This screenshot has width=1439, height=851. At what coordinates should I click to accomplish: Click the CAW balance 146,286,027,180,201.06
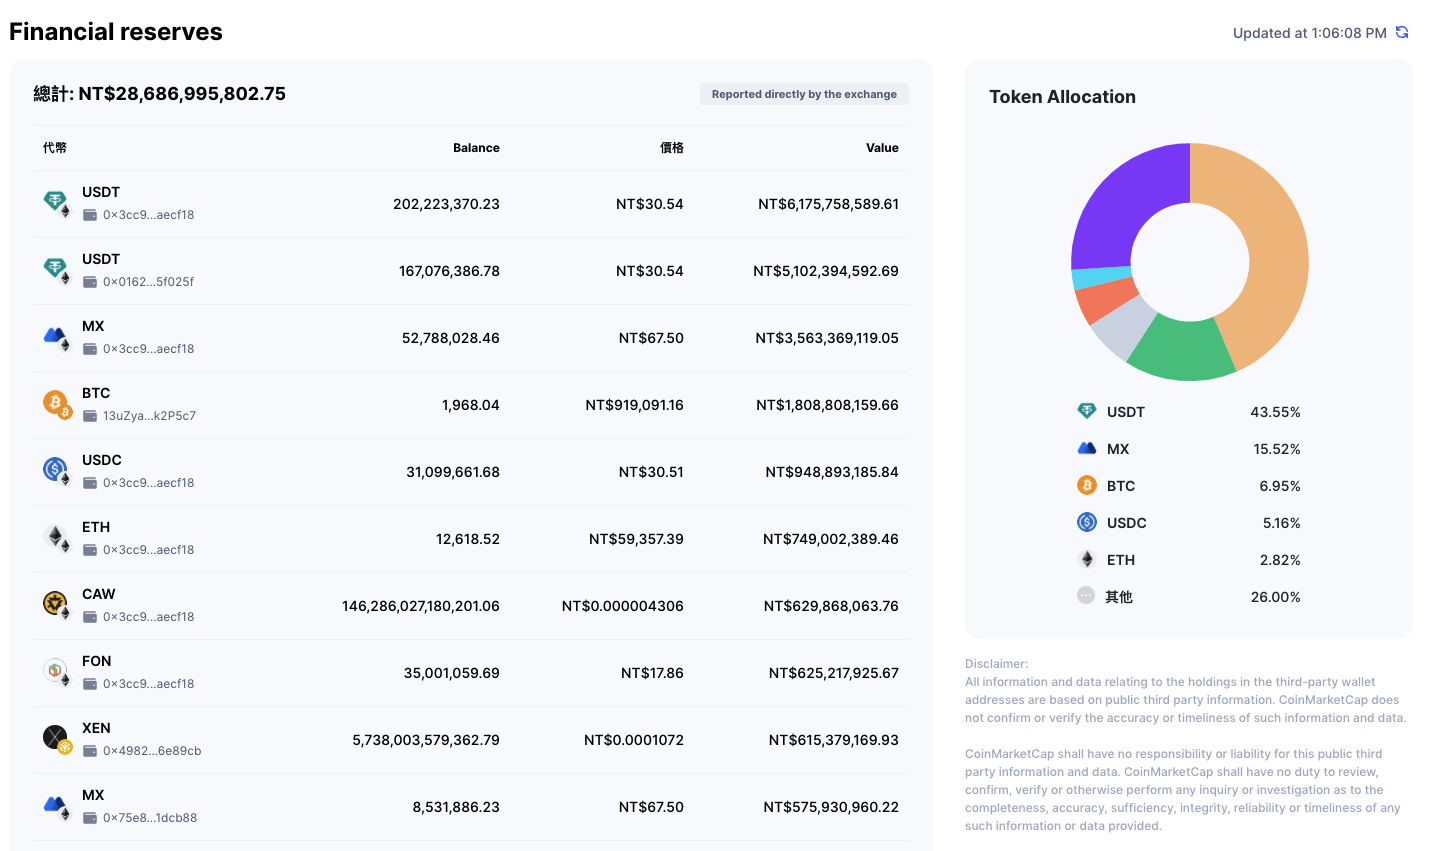tap(421, 606)
